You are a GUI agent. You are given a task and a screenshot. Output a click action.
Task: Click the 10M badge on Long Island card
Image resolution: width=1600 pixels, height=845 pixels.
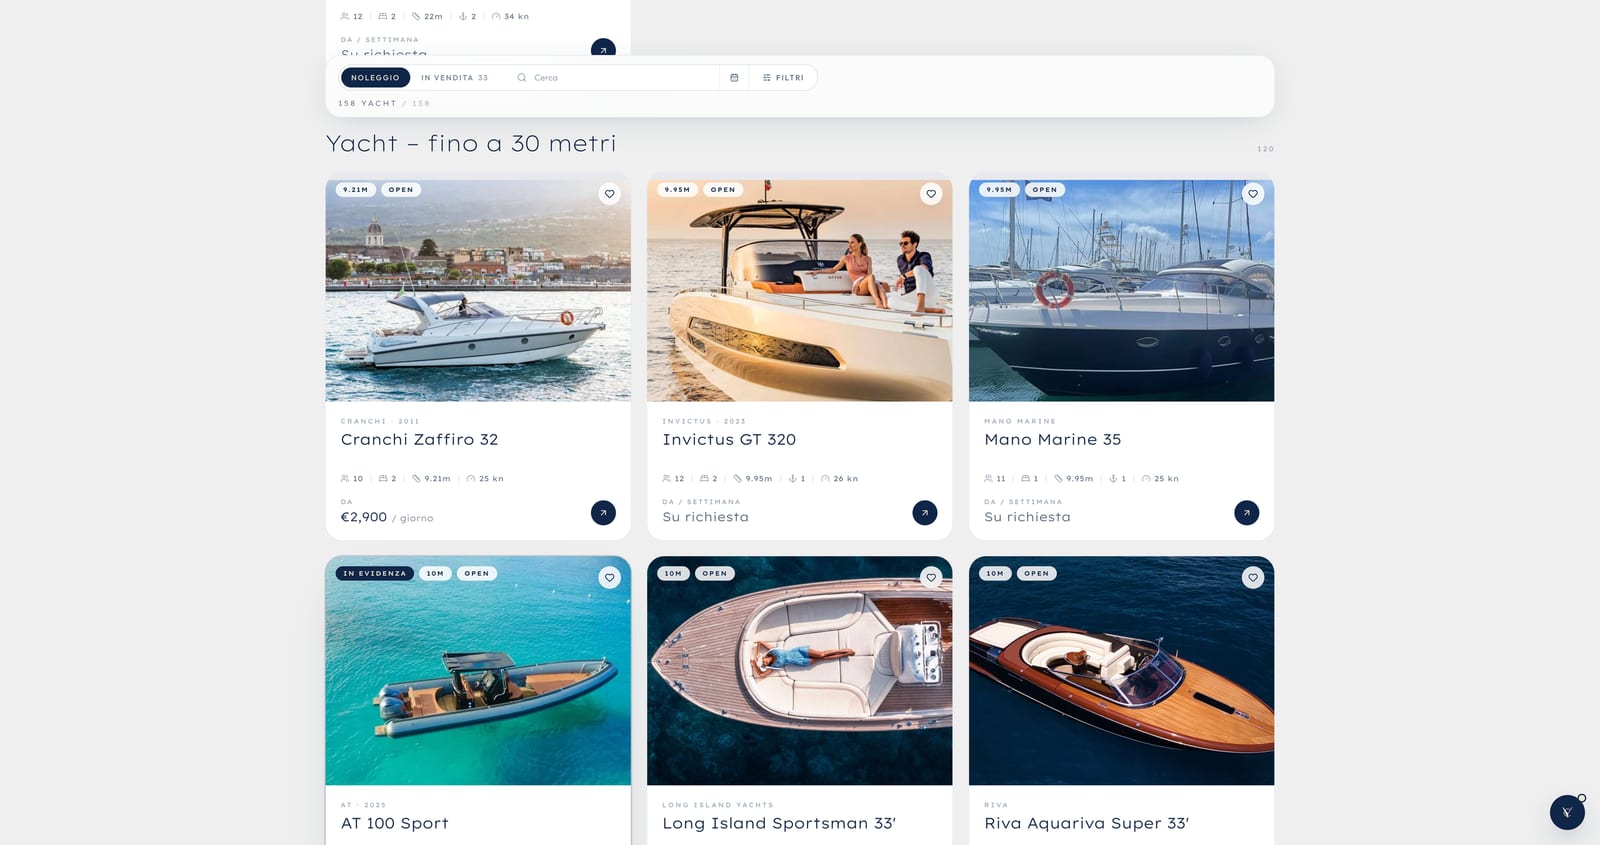[x=673, y=574]
